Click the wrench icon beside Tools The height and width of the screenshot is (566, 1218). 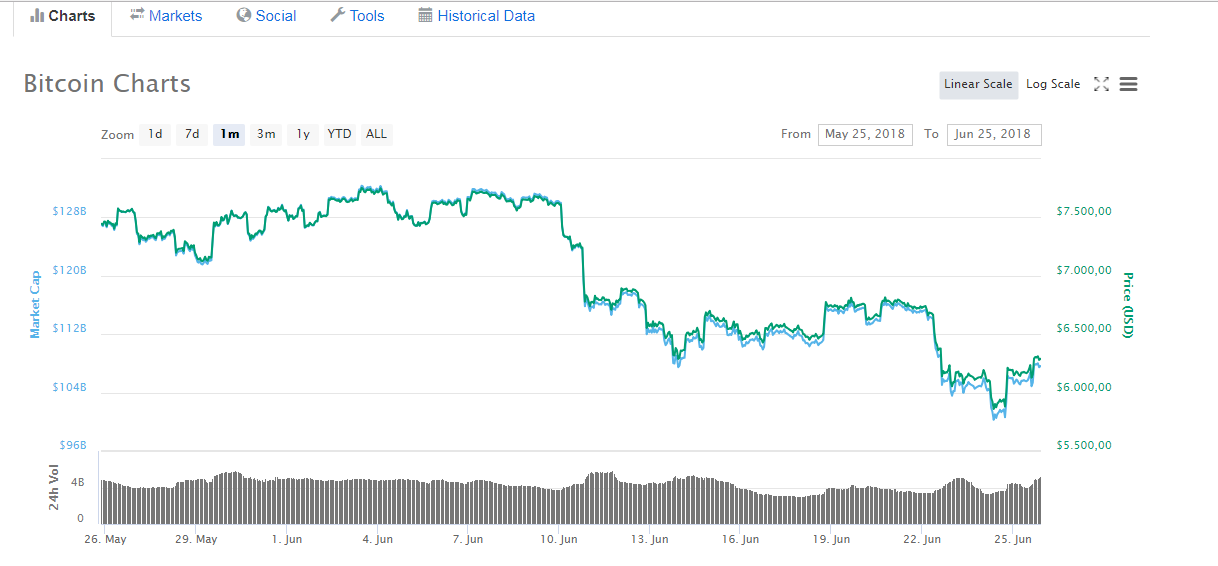[x=337, y=16]
